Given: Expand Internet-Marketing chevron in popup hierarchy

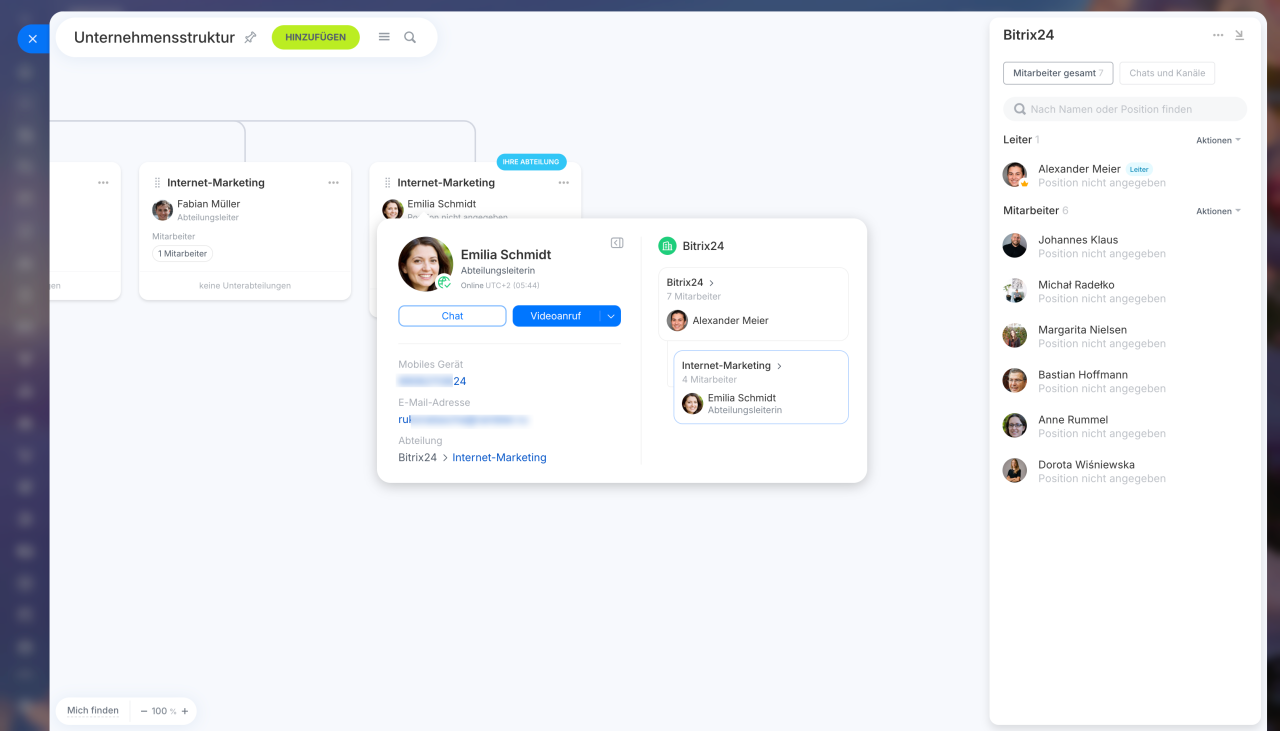Looking at the screenshot, I should (x=779, y=366).
